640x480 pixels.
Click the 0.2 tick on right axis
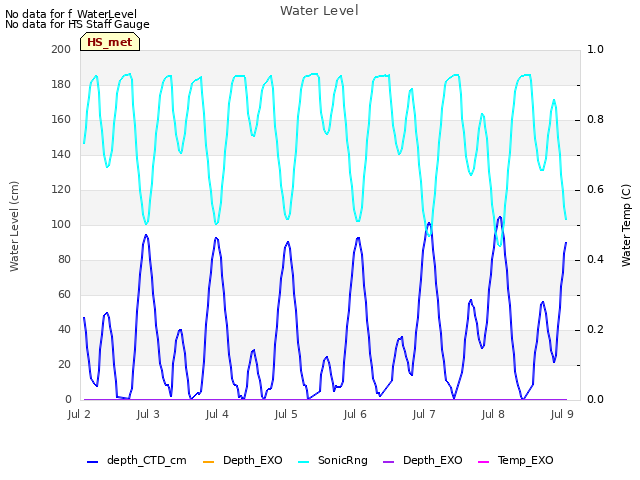click(595, 329)
